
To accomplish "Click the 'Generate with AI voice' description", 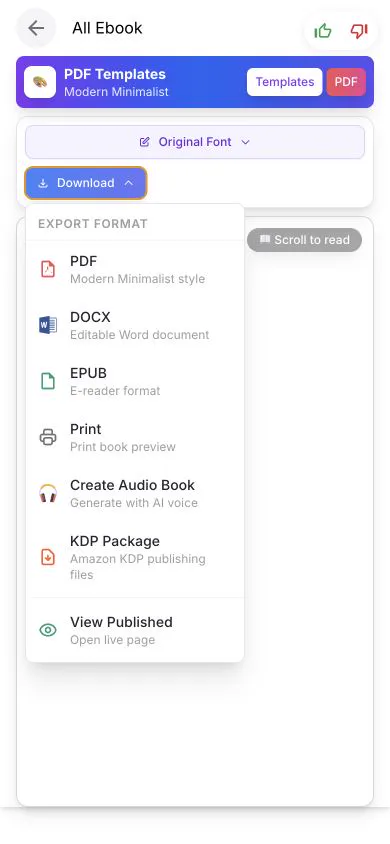I will pos(134,503).
